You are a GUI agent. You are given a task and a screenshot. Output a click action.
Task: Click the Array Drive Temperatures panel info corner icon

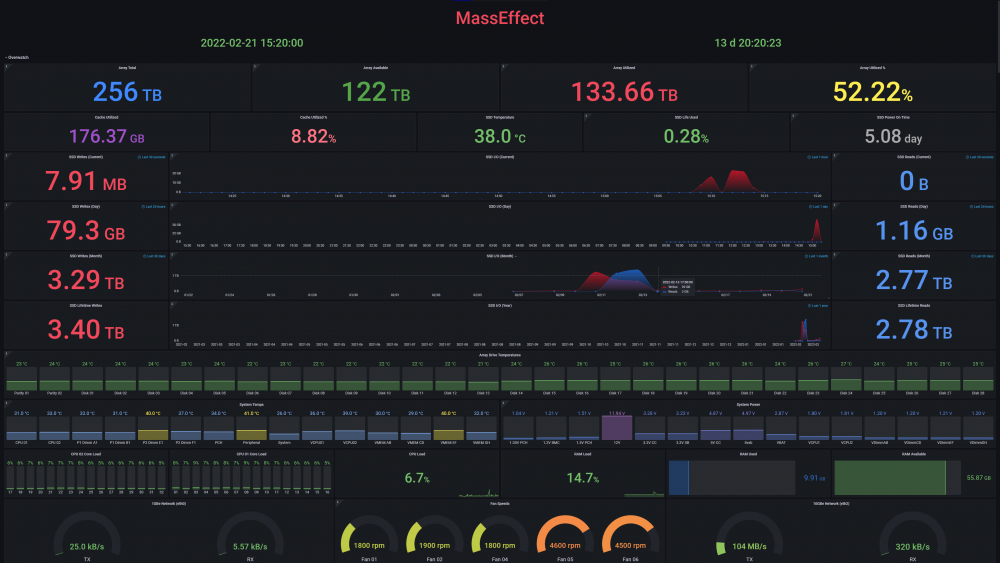tap(7, 353)
